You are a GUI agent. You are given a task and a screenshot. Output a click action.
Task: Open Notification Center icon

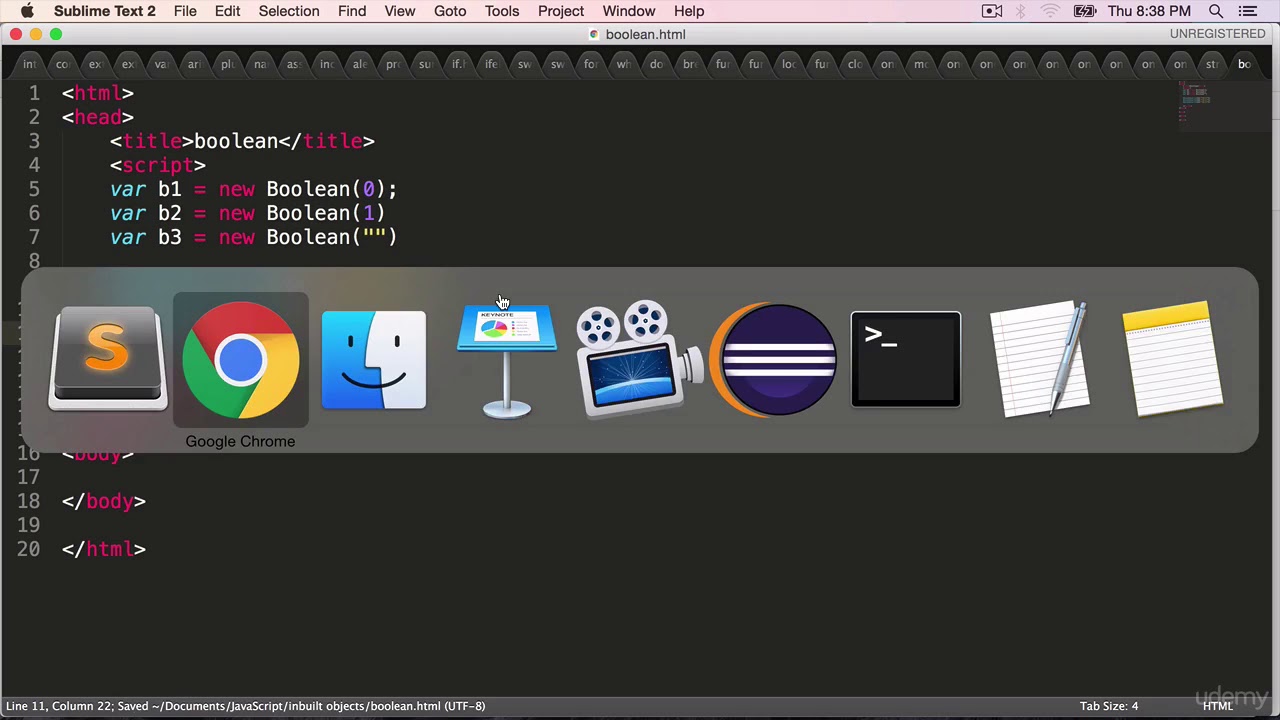coord(1247,11)
